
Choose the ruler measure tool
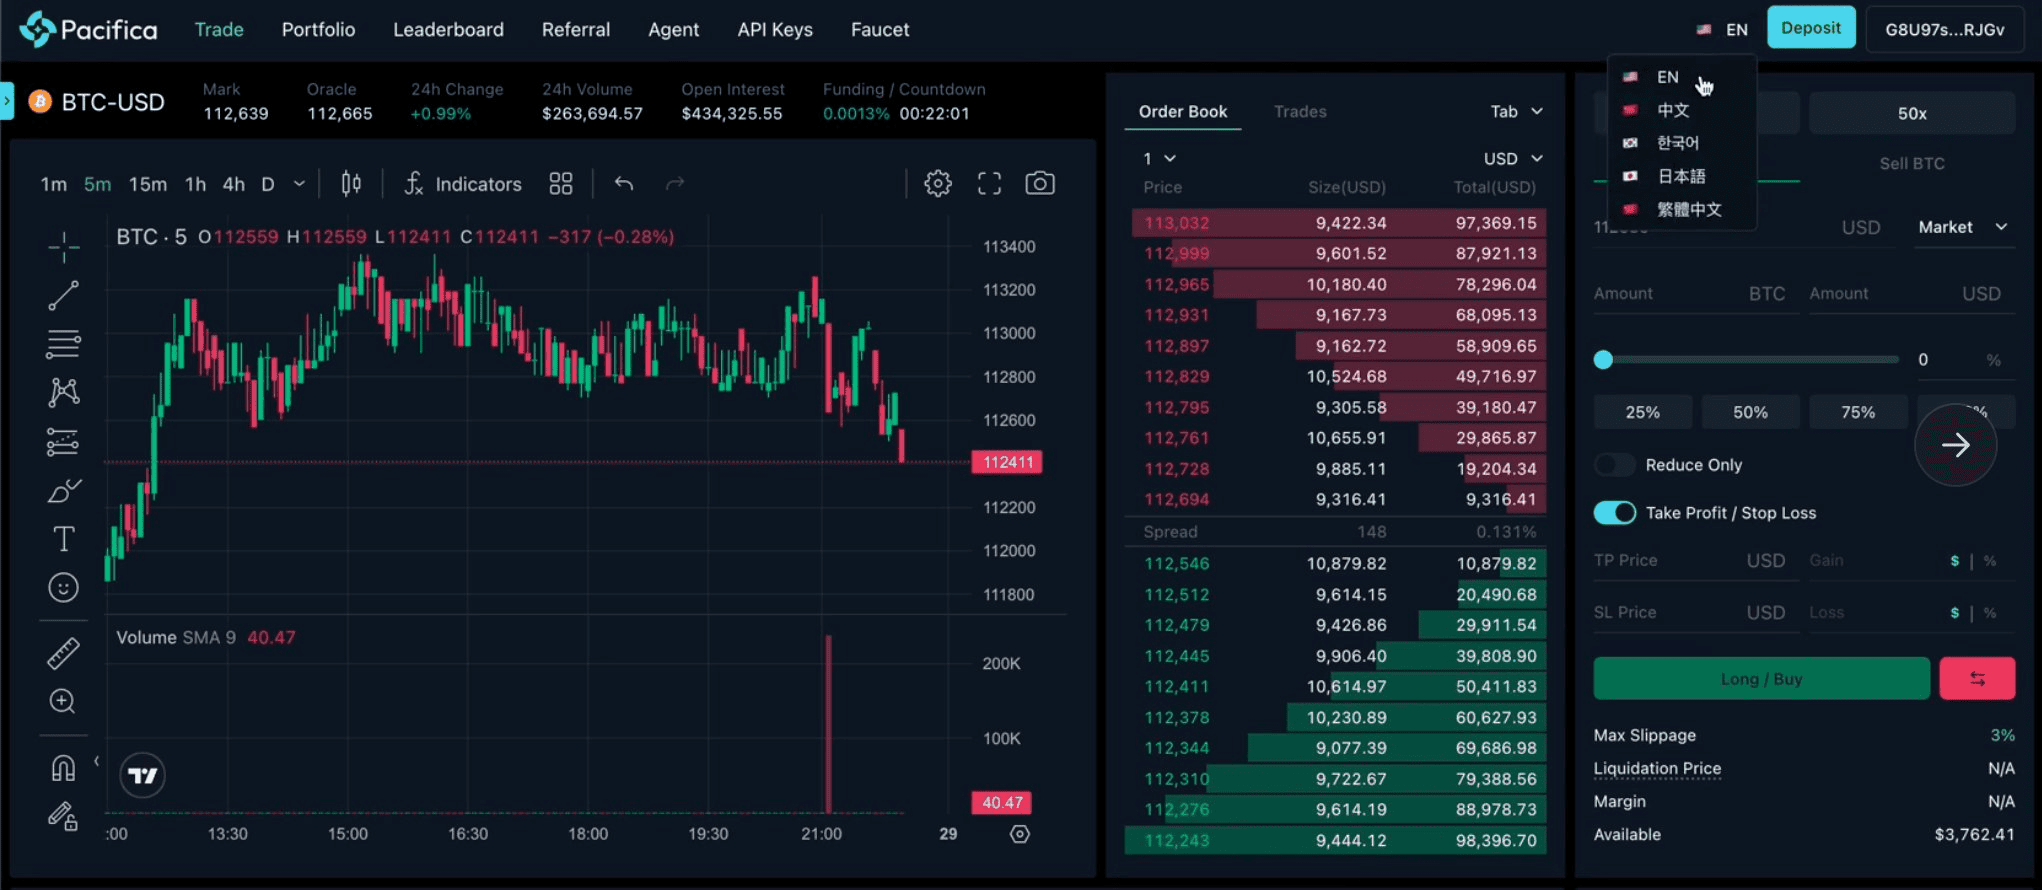tap(63, 654)
